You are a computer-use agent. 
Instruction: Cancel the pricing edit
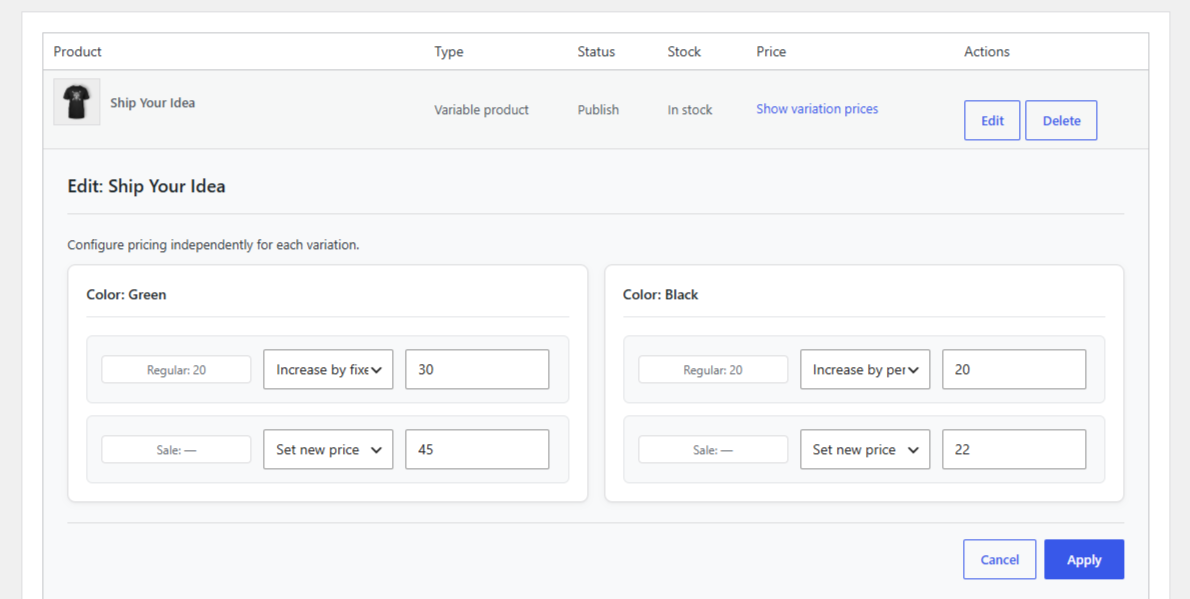point(1000,560)
